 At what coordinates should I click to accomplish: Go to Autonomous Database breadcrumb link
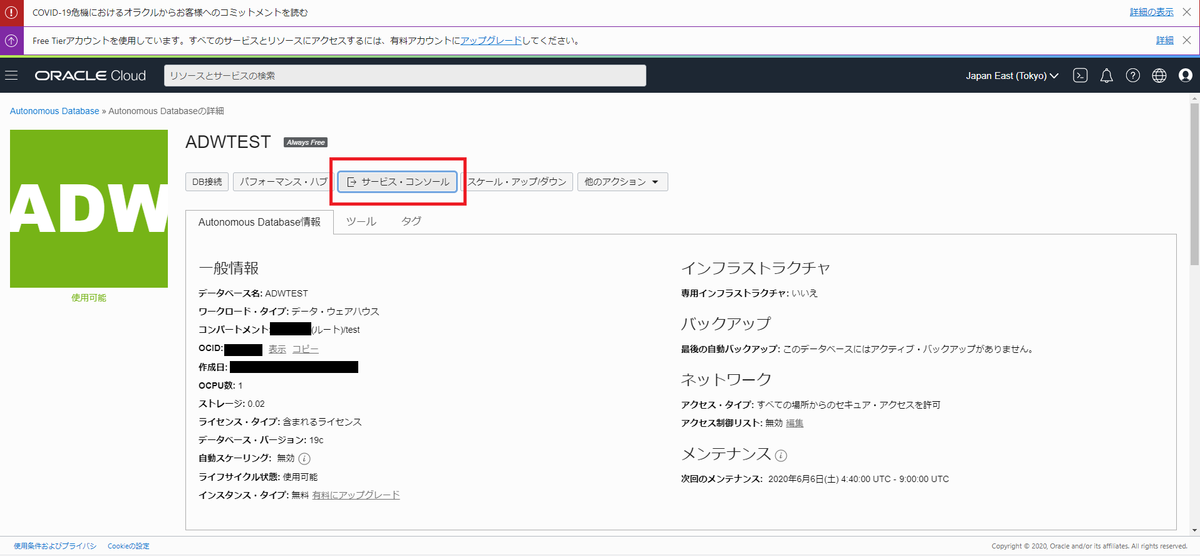[x=54, y=110]
